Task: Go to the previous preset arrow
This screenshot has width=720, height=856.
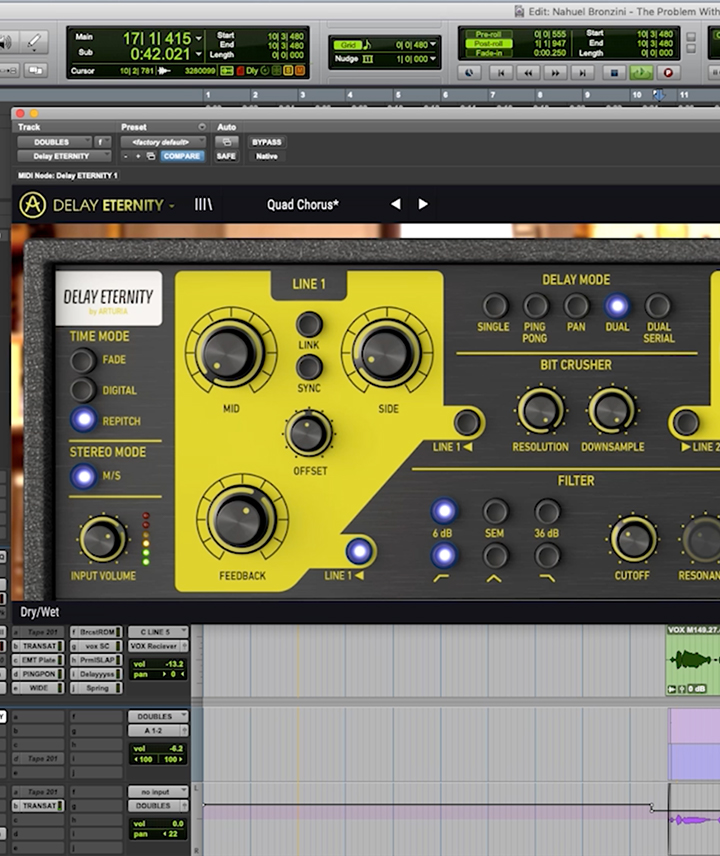Action: click(x=396, y=204)
